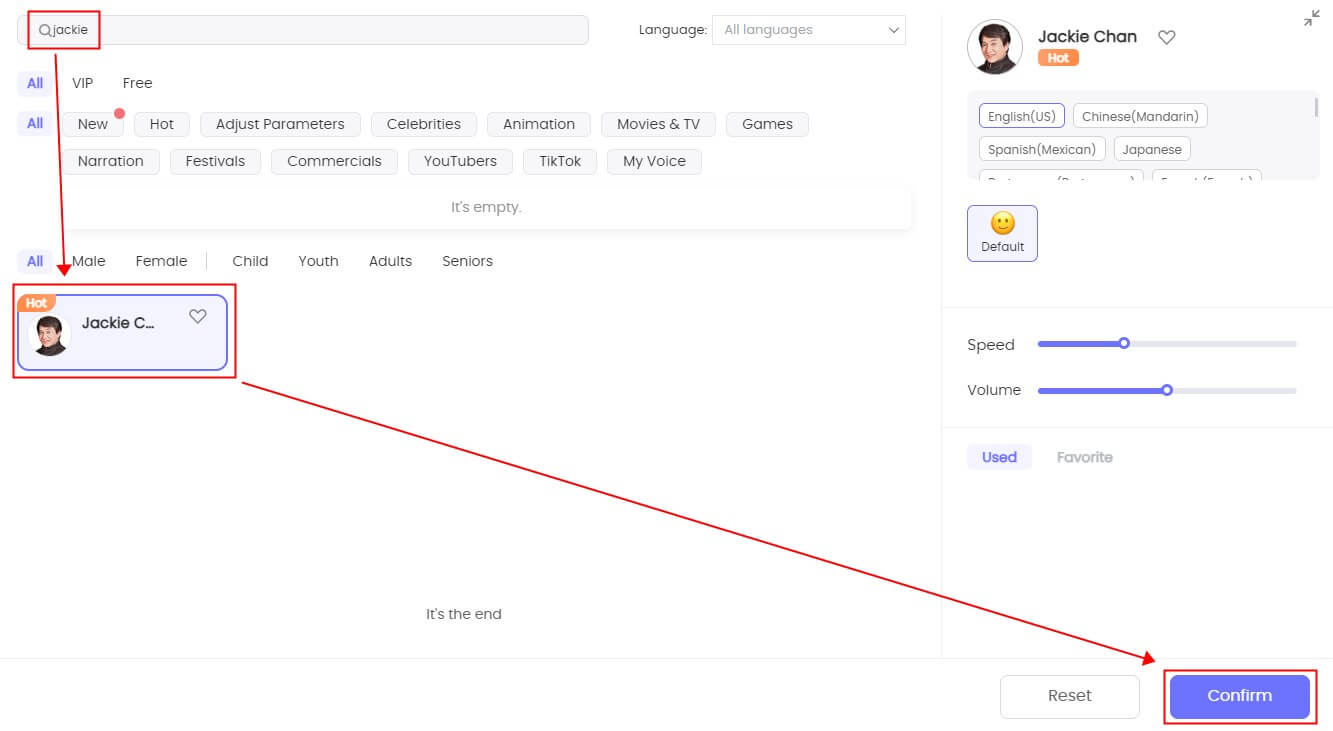Select the Free filter tab
The width and height of the screenshot is (1333, 731).
point(137,83)
